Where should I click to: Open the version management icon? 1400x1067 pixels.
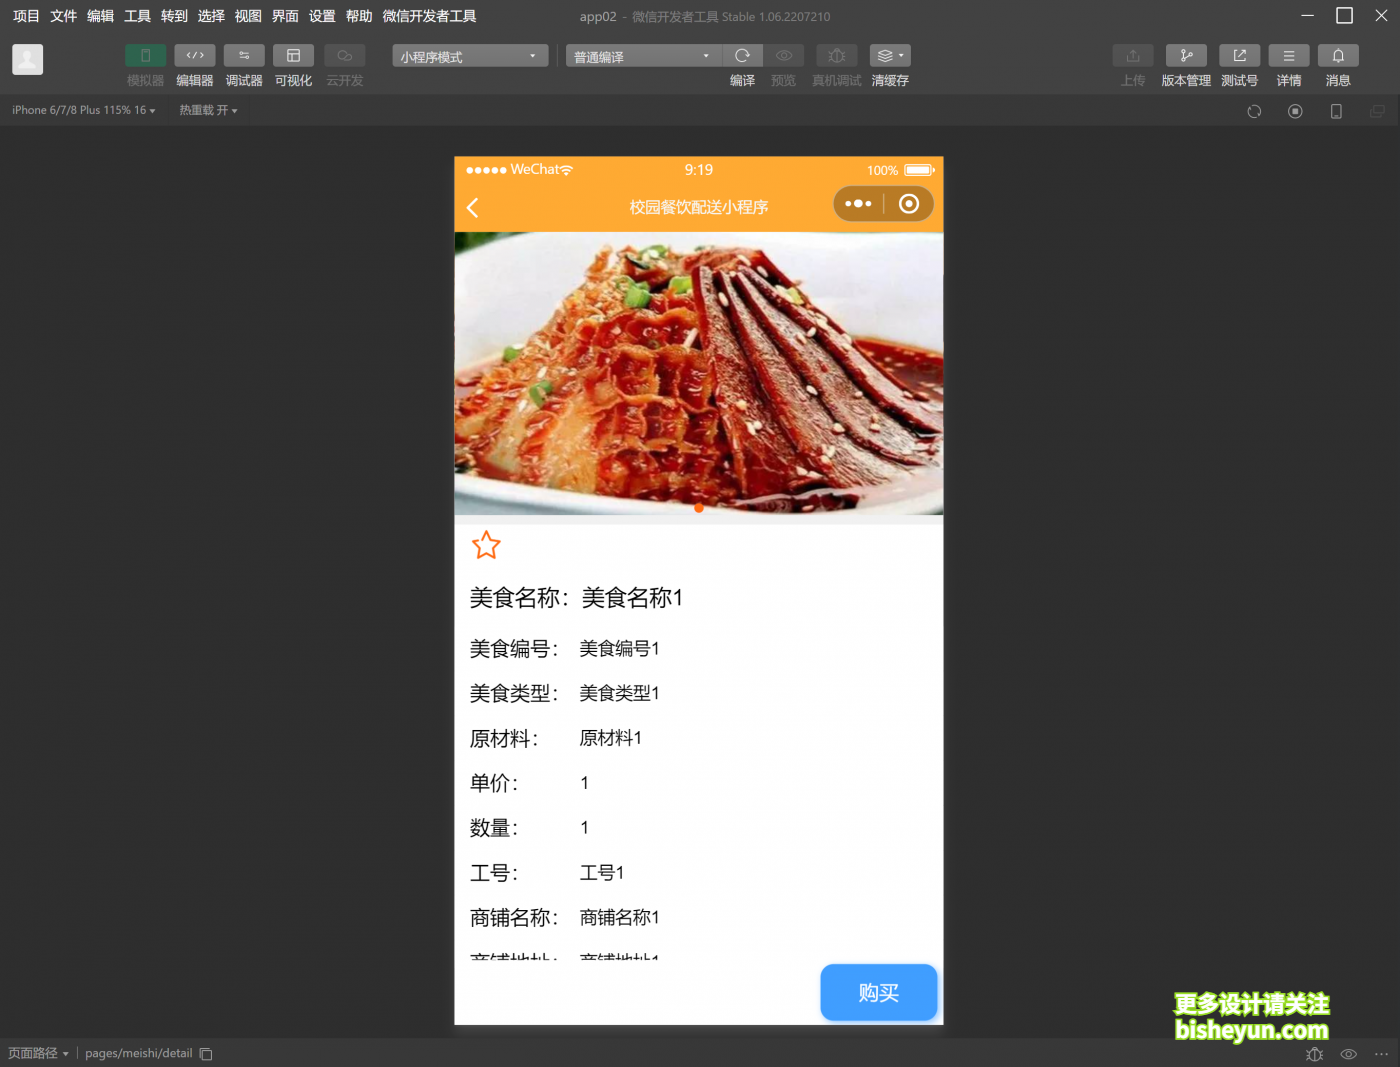pos(1186,56)
